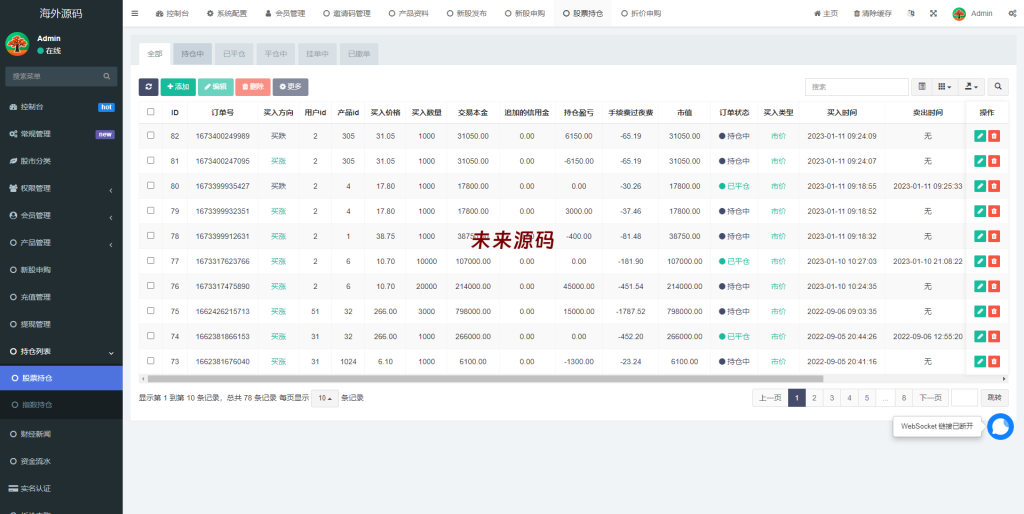1024x514 pixels.
Task: Check the box for row ID 80
Action: coord(151,185)
